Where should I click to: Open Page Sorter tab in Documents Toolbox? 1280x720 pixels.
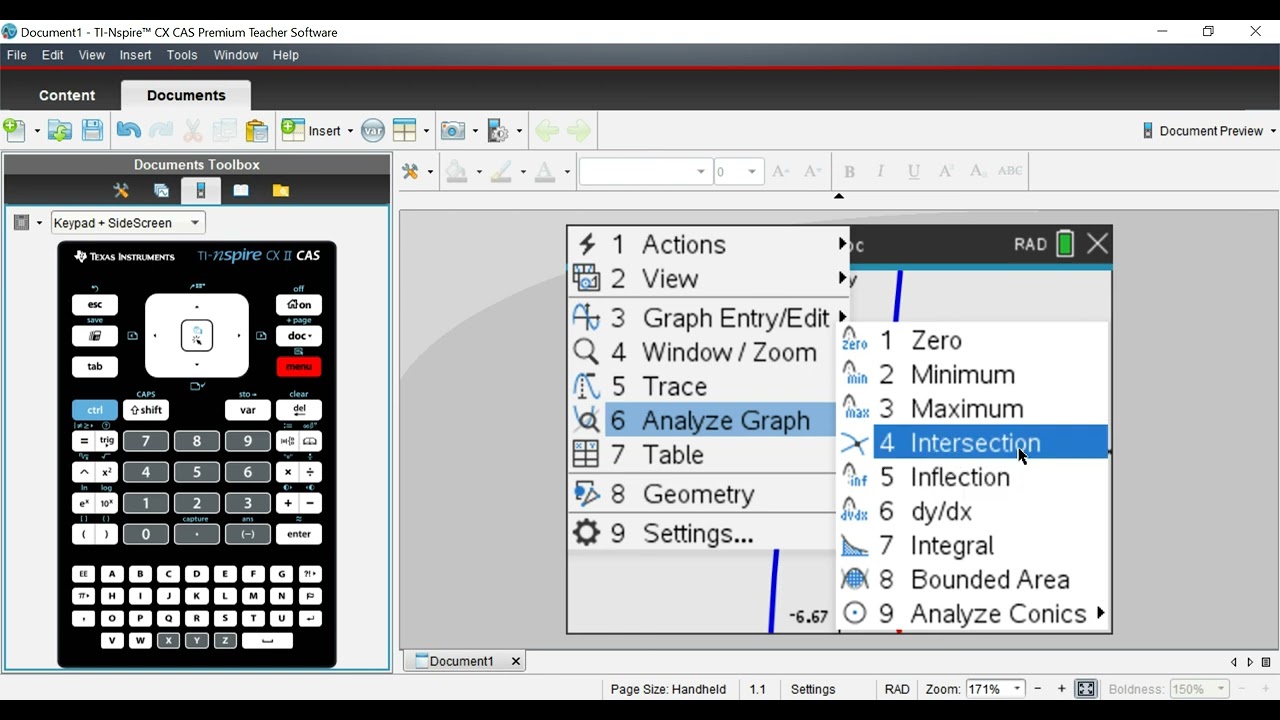click(161, 190)
